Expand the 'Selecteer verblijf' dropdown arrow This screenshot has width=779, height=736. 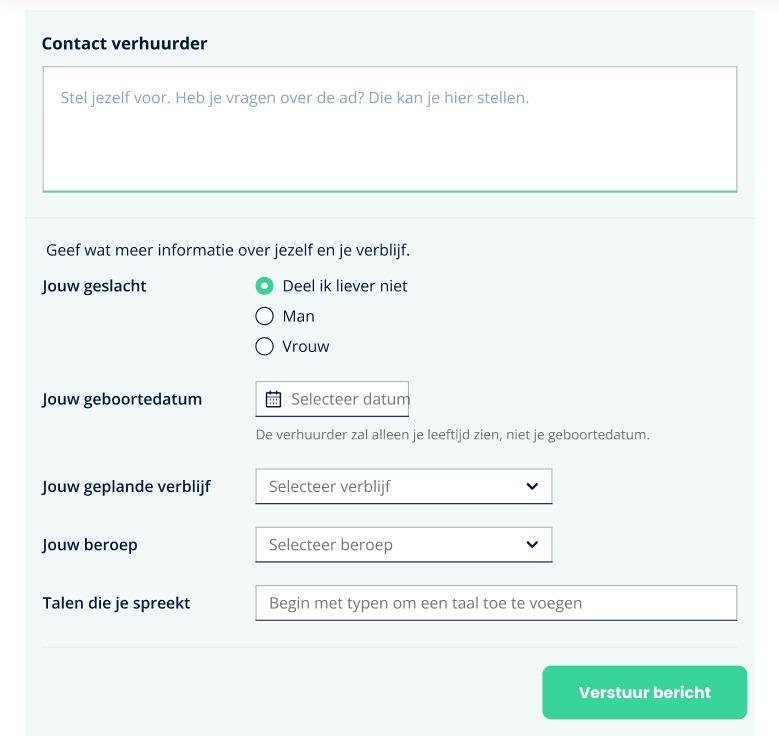(x=531, y=487)
